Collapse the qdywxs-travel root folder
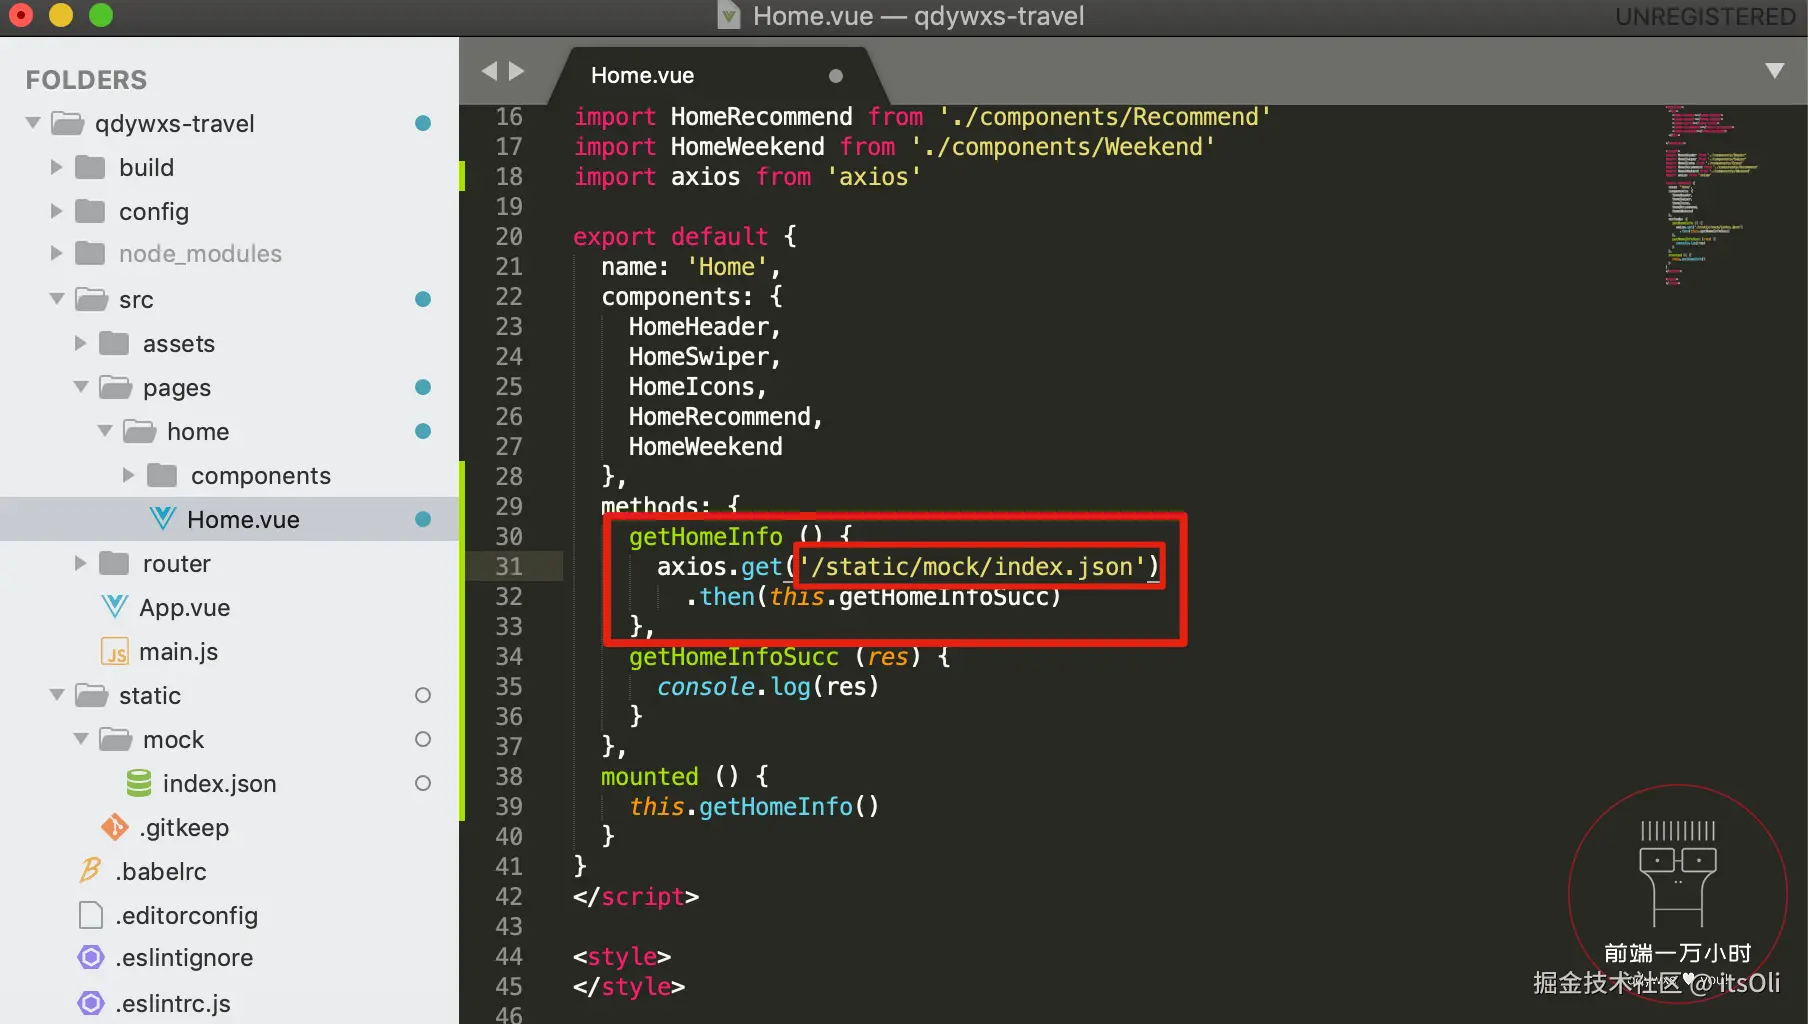 [x=33, y=123]
